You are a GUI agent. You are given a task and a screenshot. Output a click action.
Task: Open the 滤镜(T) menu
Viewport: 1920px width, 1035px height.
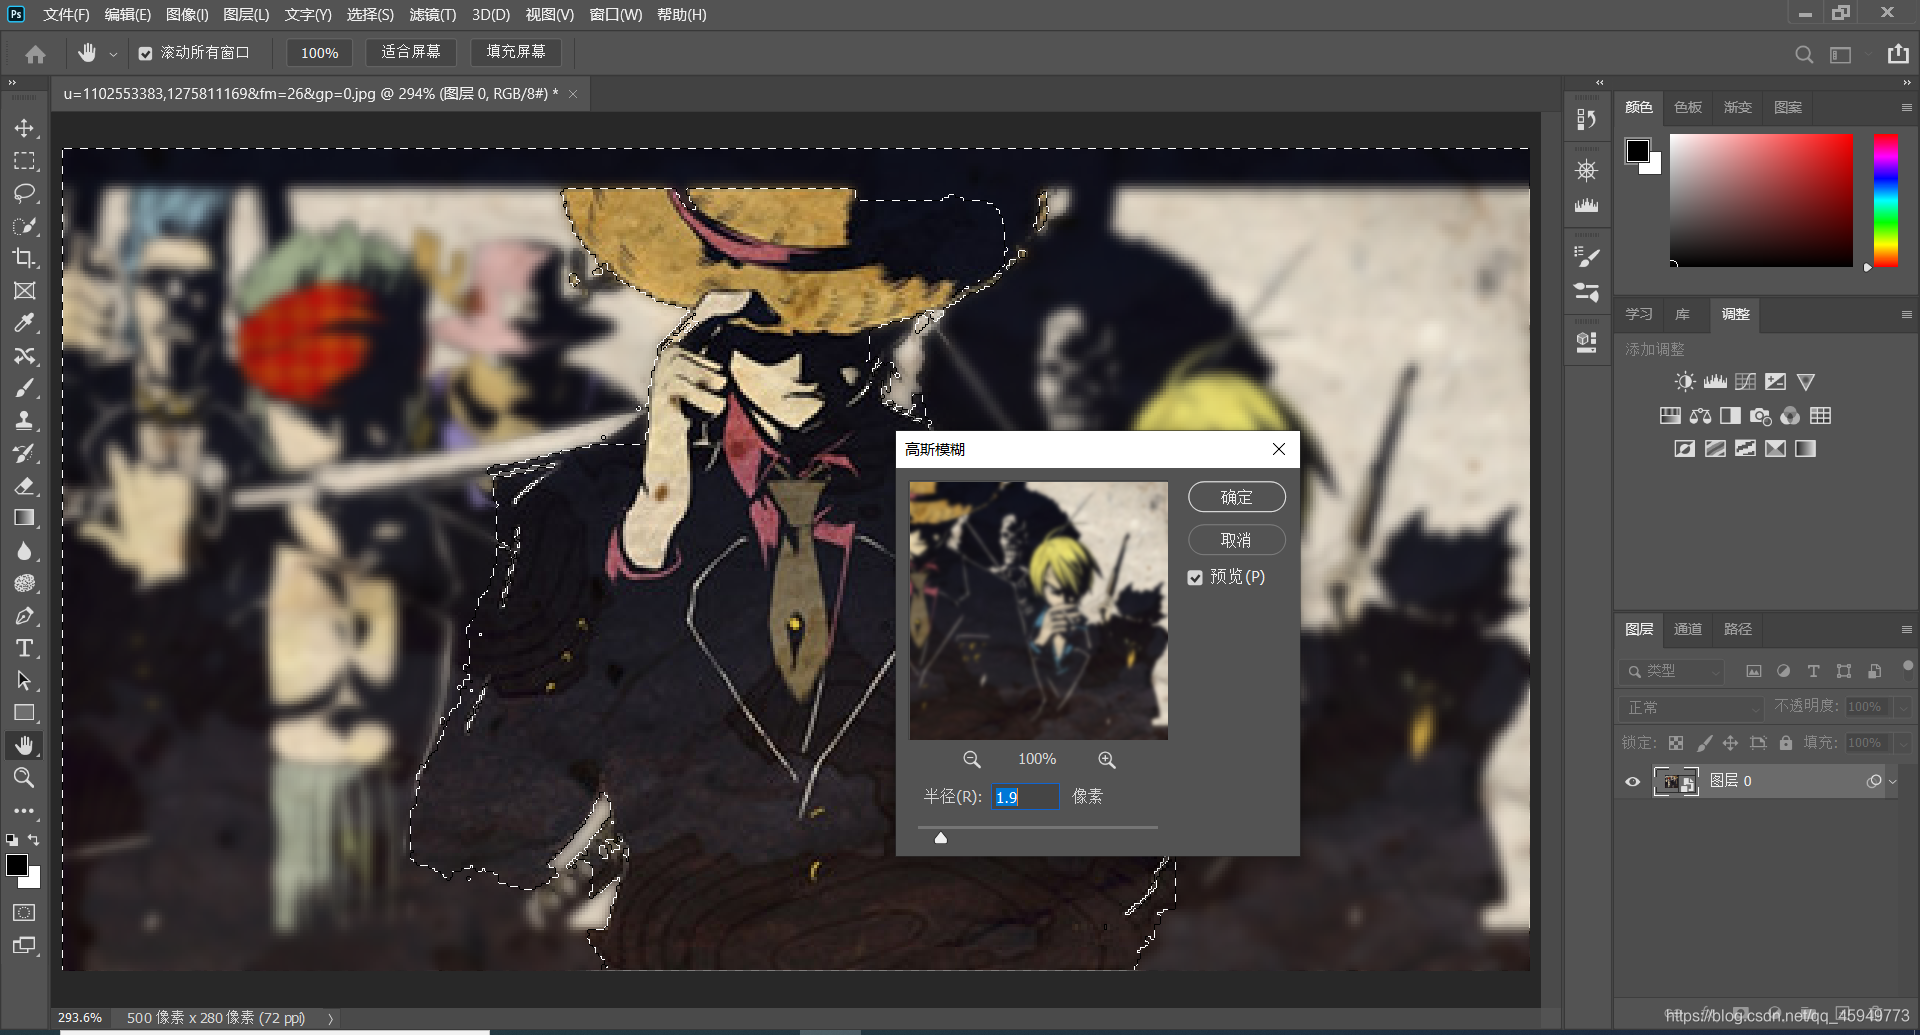coord(432,15)
